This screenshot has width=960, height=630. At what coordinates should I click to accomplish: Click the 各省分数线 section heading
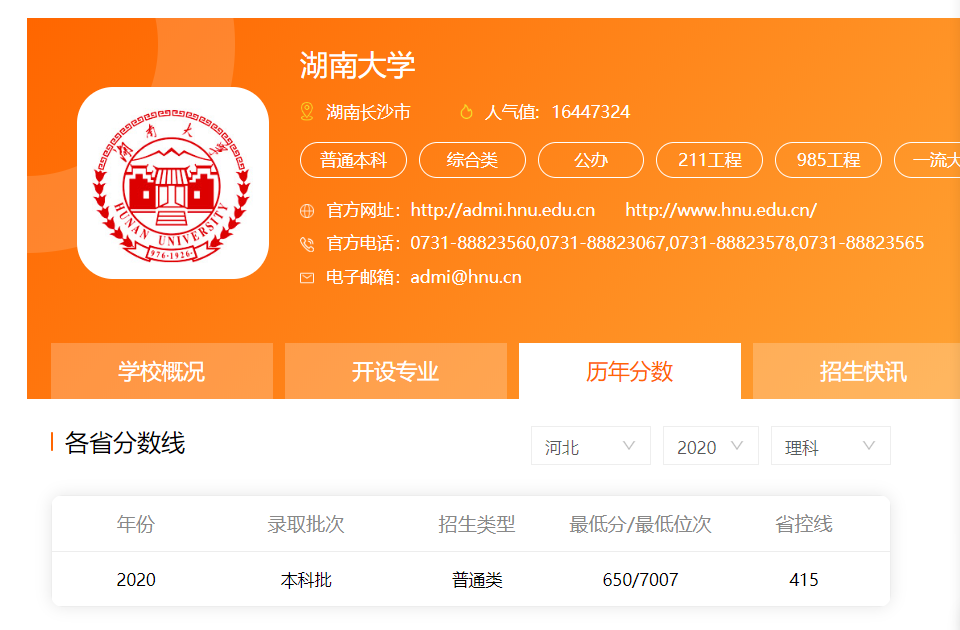[x=125, y=443]
